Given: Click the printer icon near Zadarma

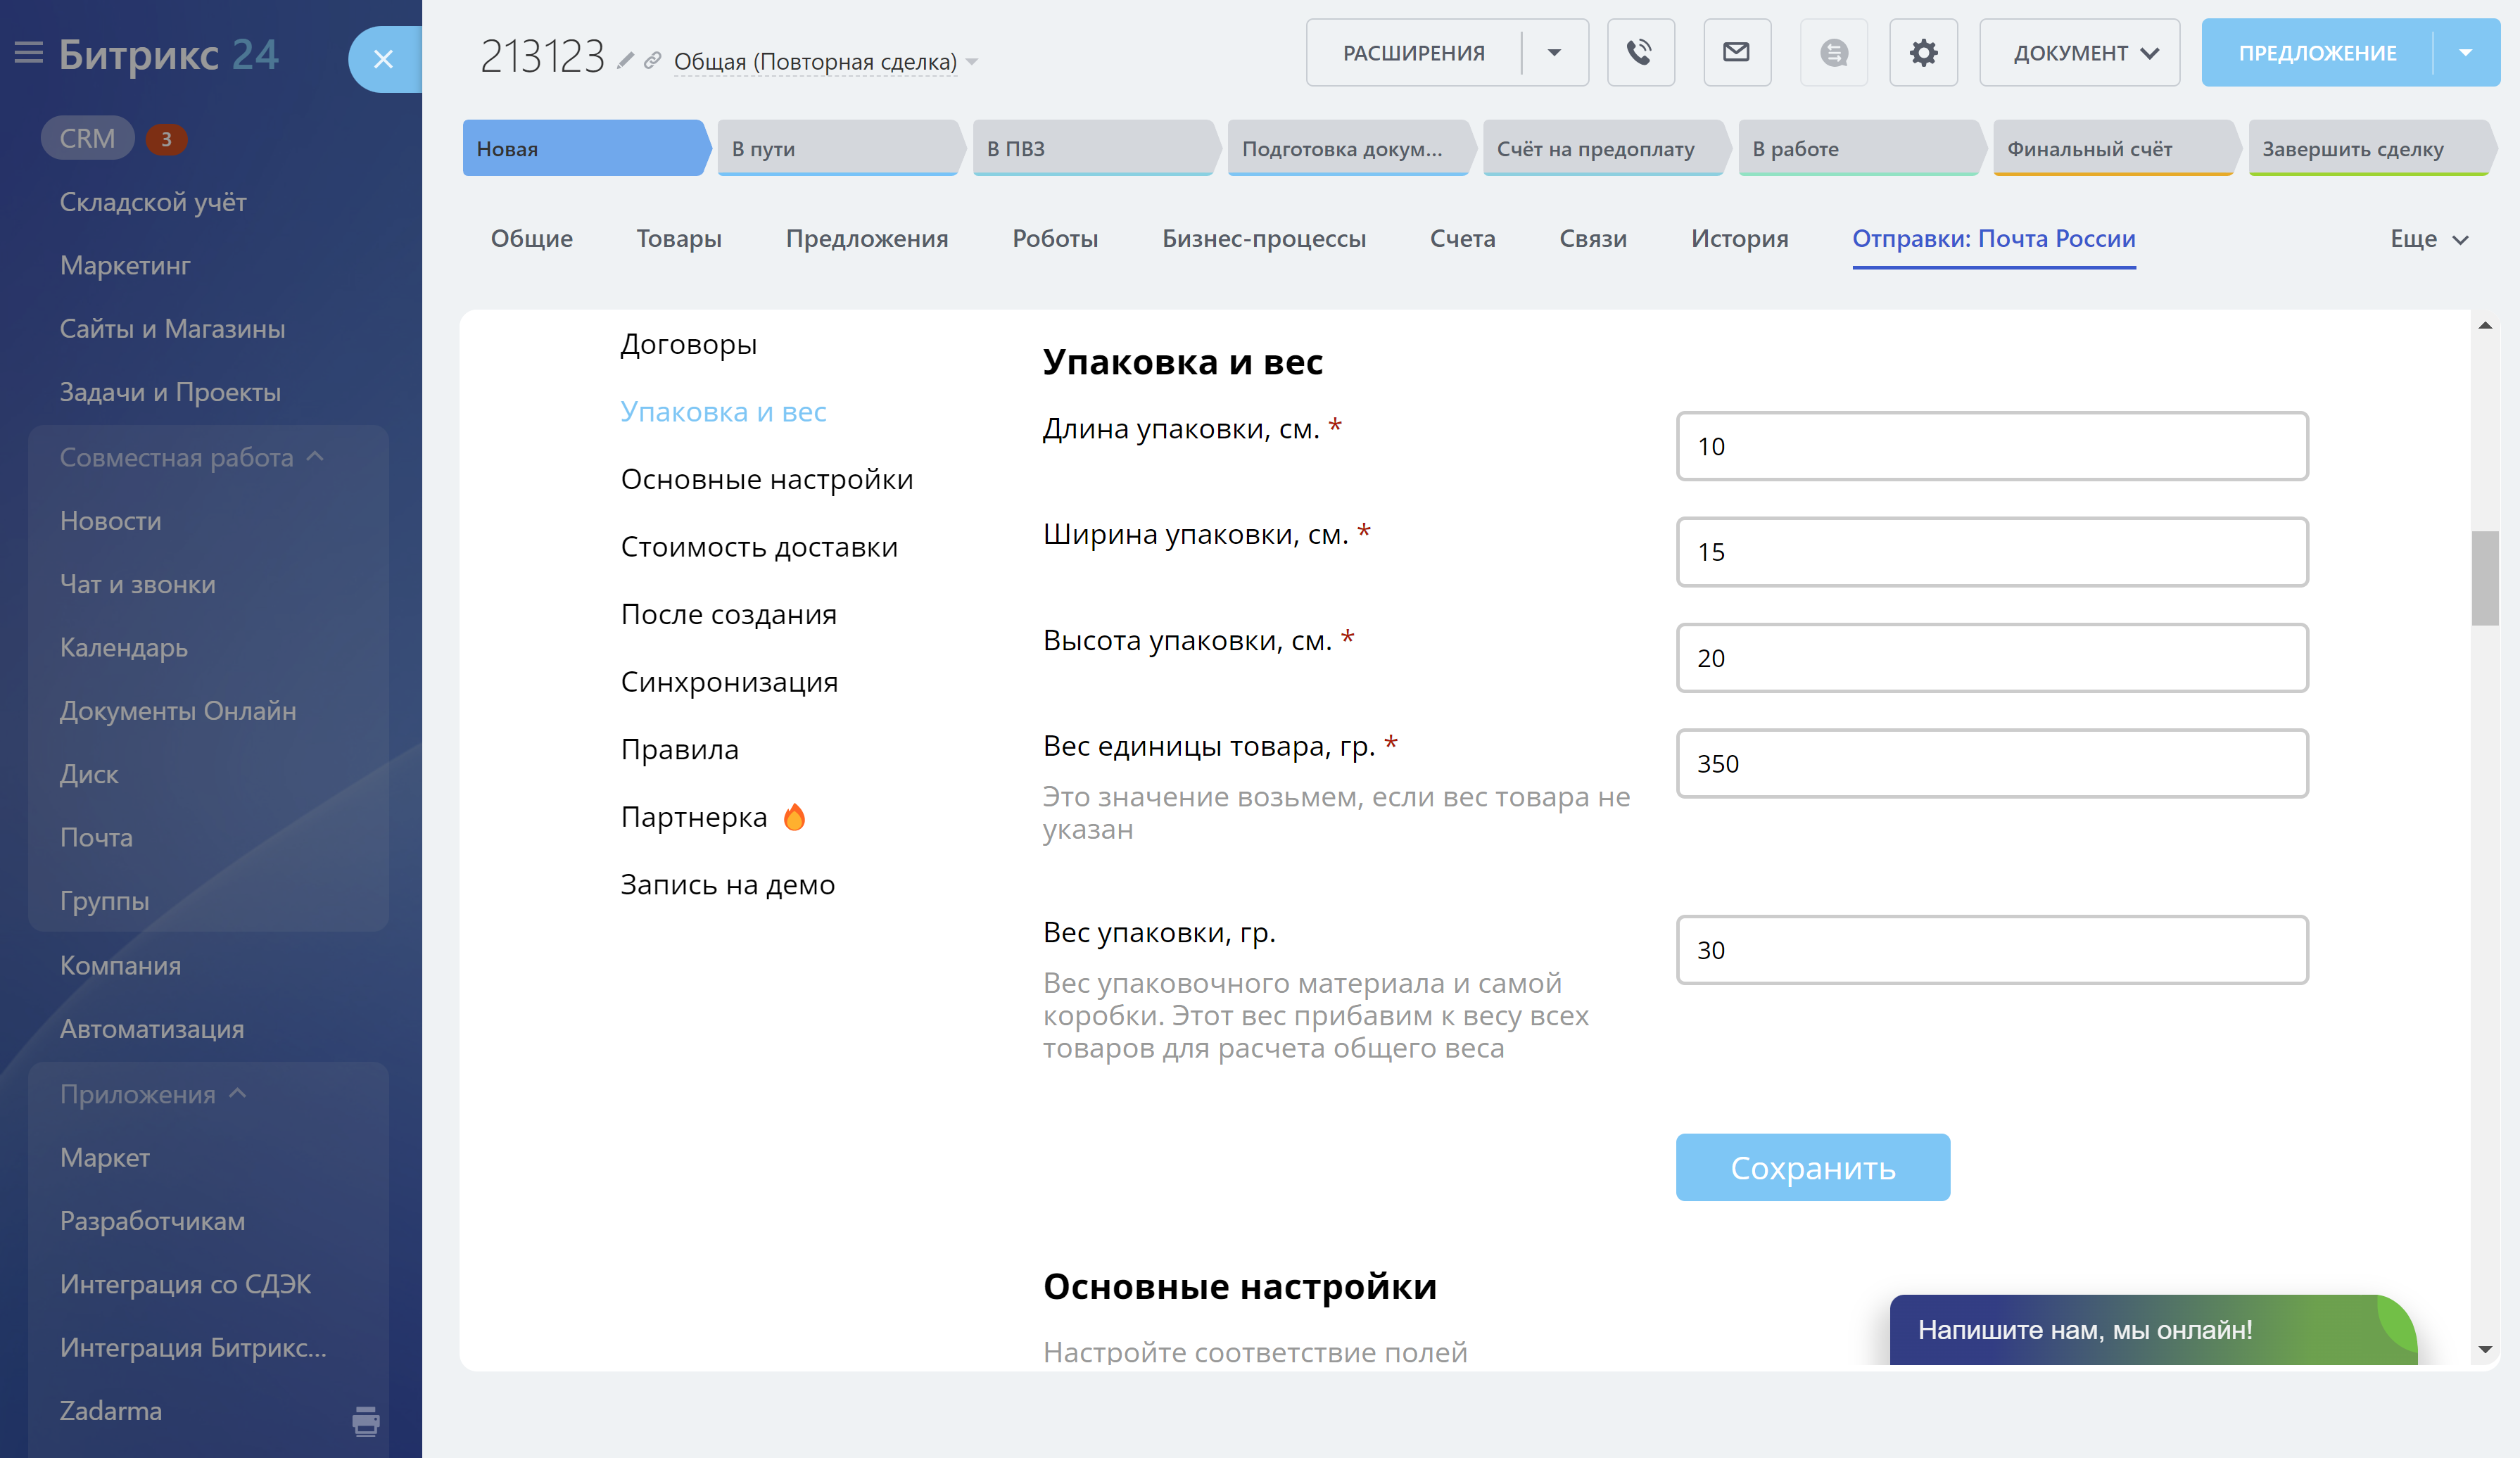Looking at the screenshot, I should pos(366,1421).
